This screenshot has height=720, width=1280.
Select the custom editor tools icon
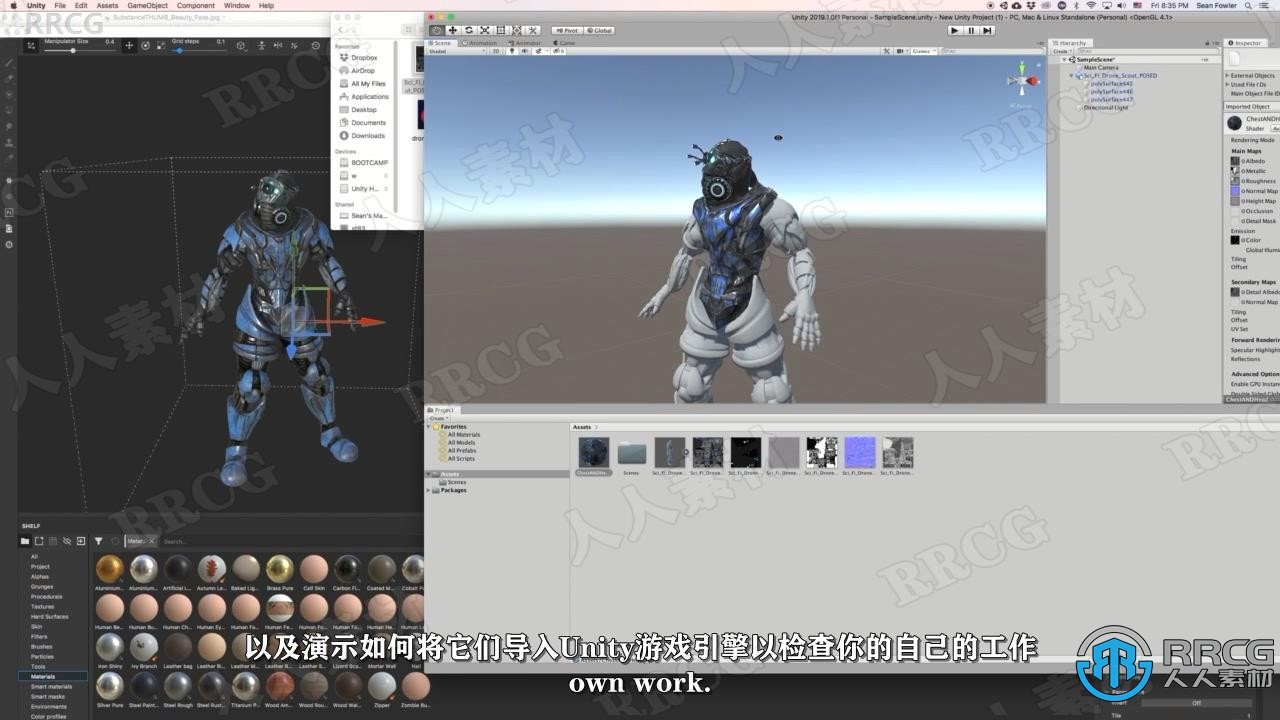(533, 30)
